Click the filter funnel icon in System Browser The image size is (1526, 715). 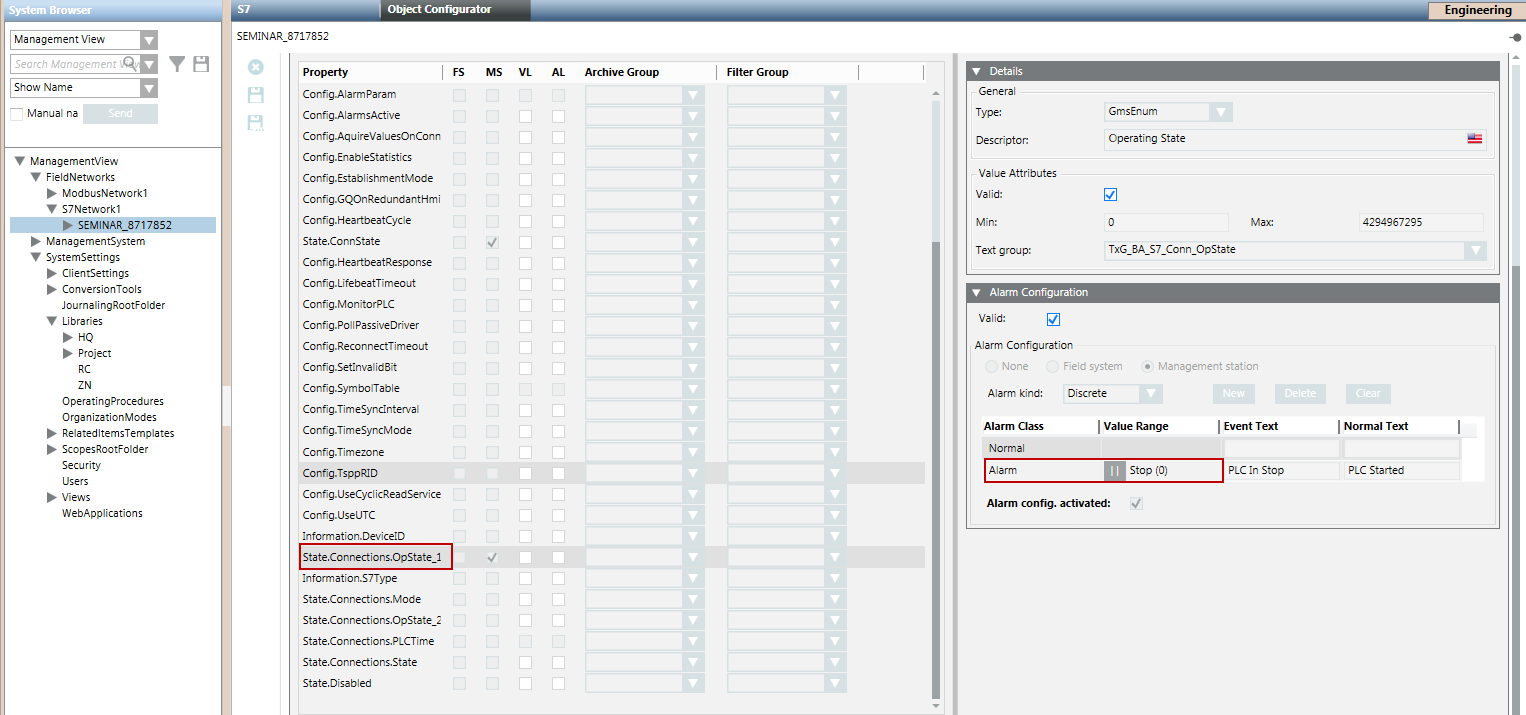tap(177, 64)
